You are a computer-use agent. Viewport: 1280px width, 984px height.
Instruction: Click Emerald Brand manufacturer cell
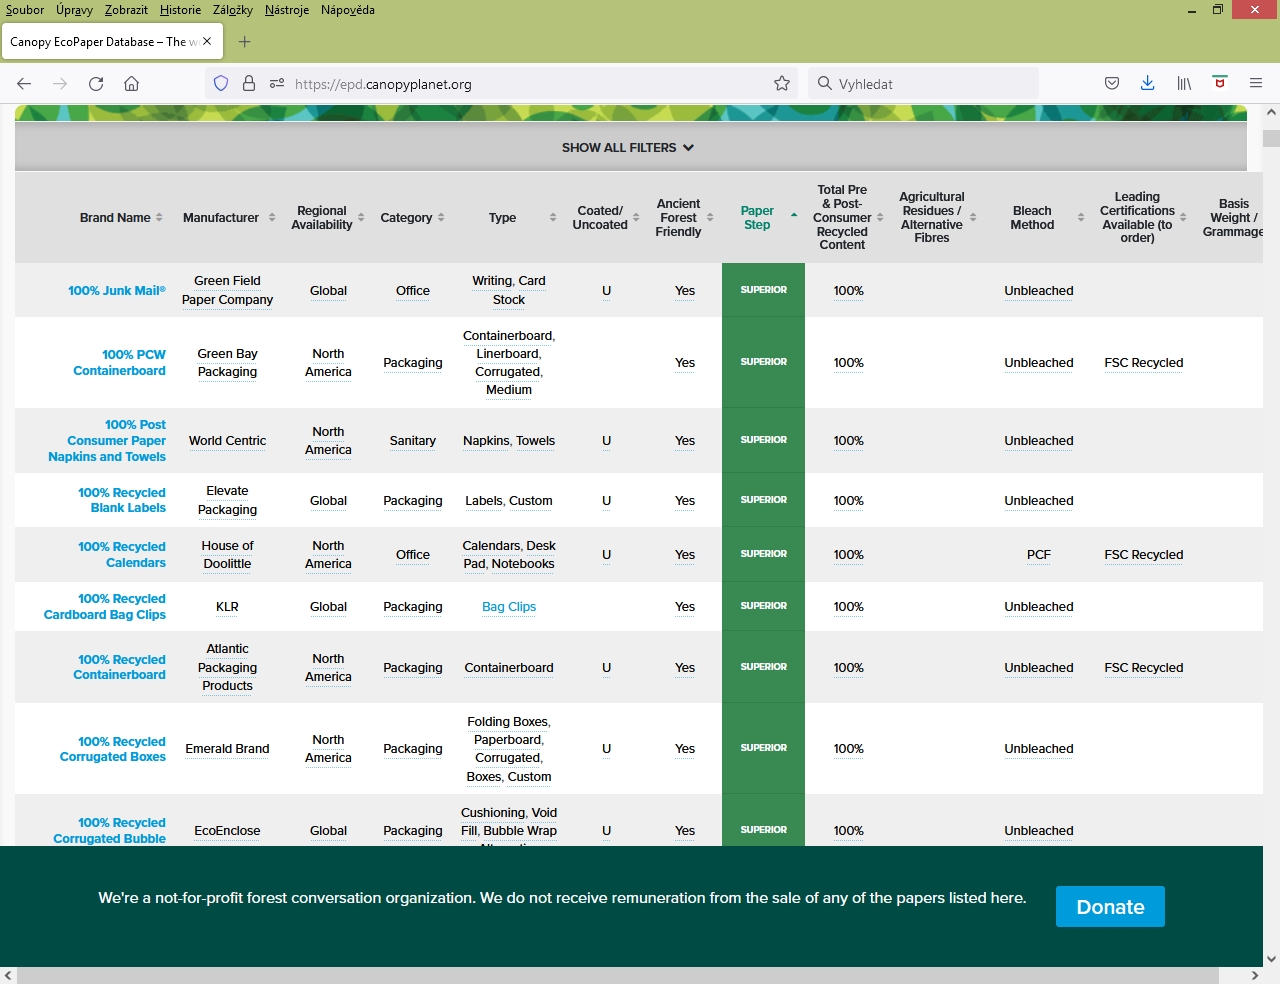[227, 749]
